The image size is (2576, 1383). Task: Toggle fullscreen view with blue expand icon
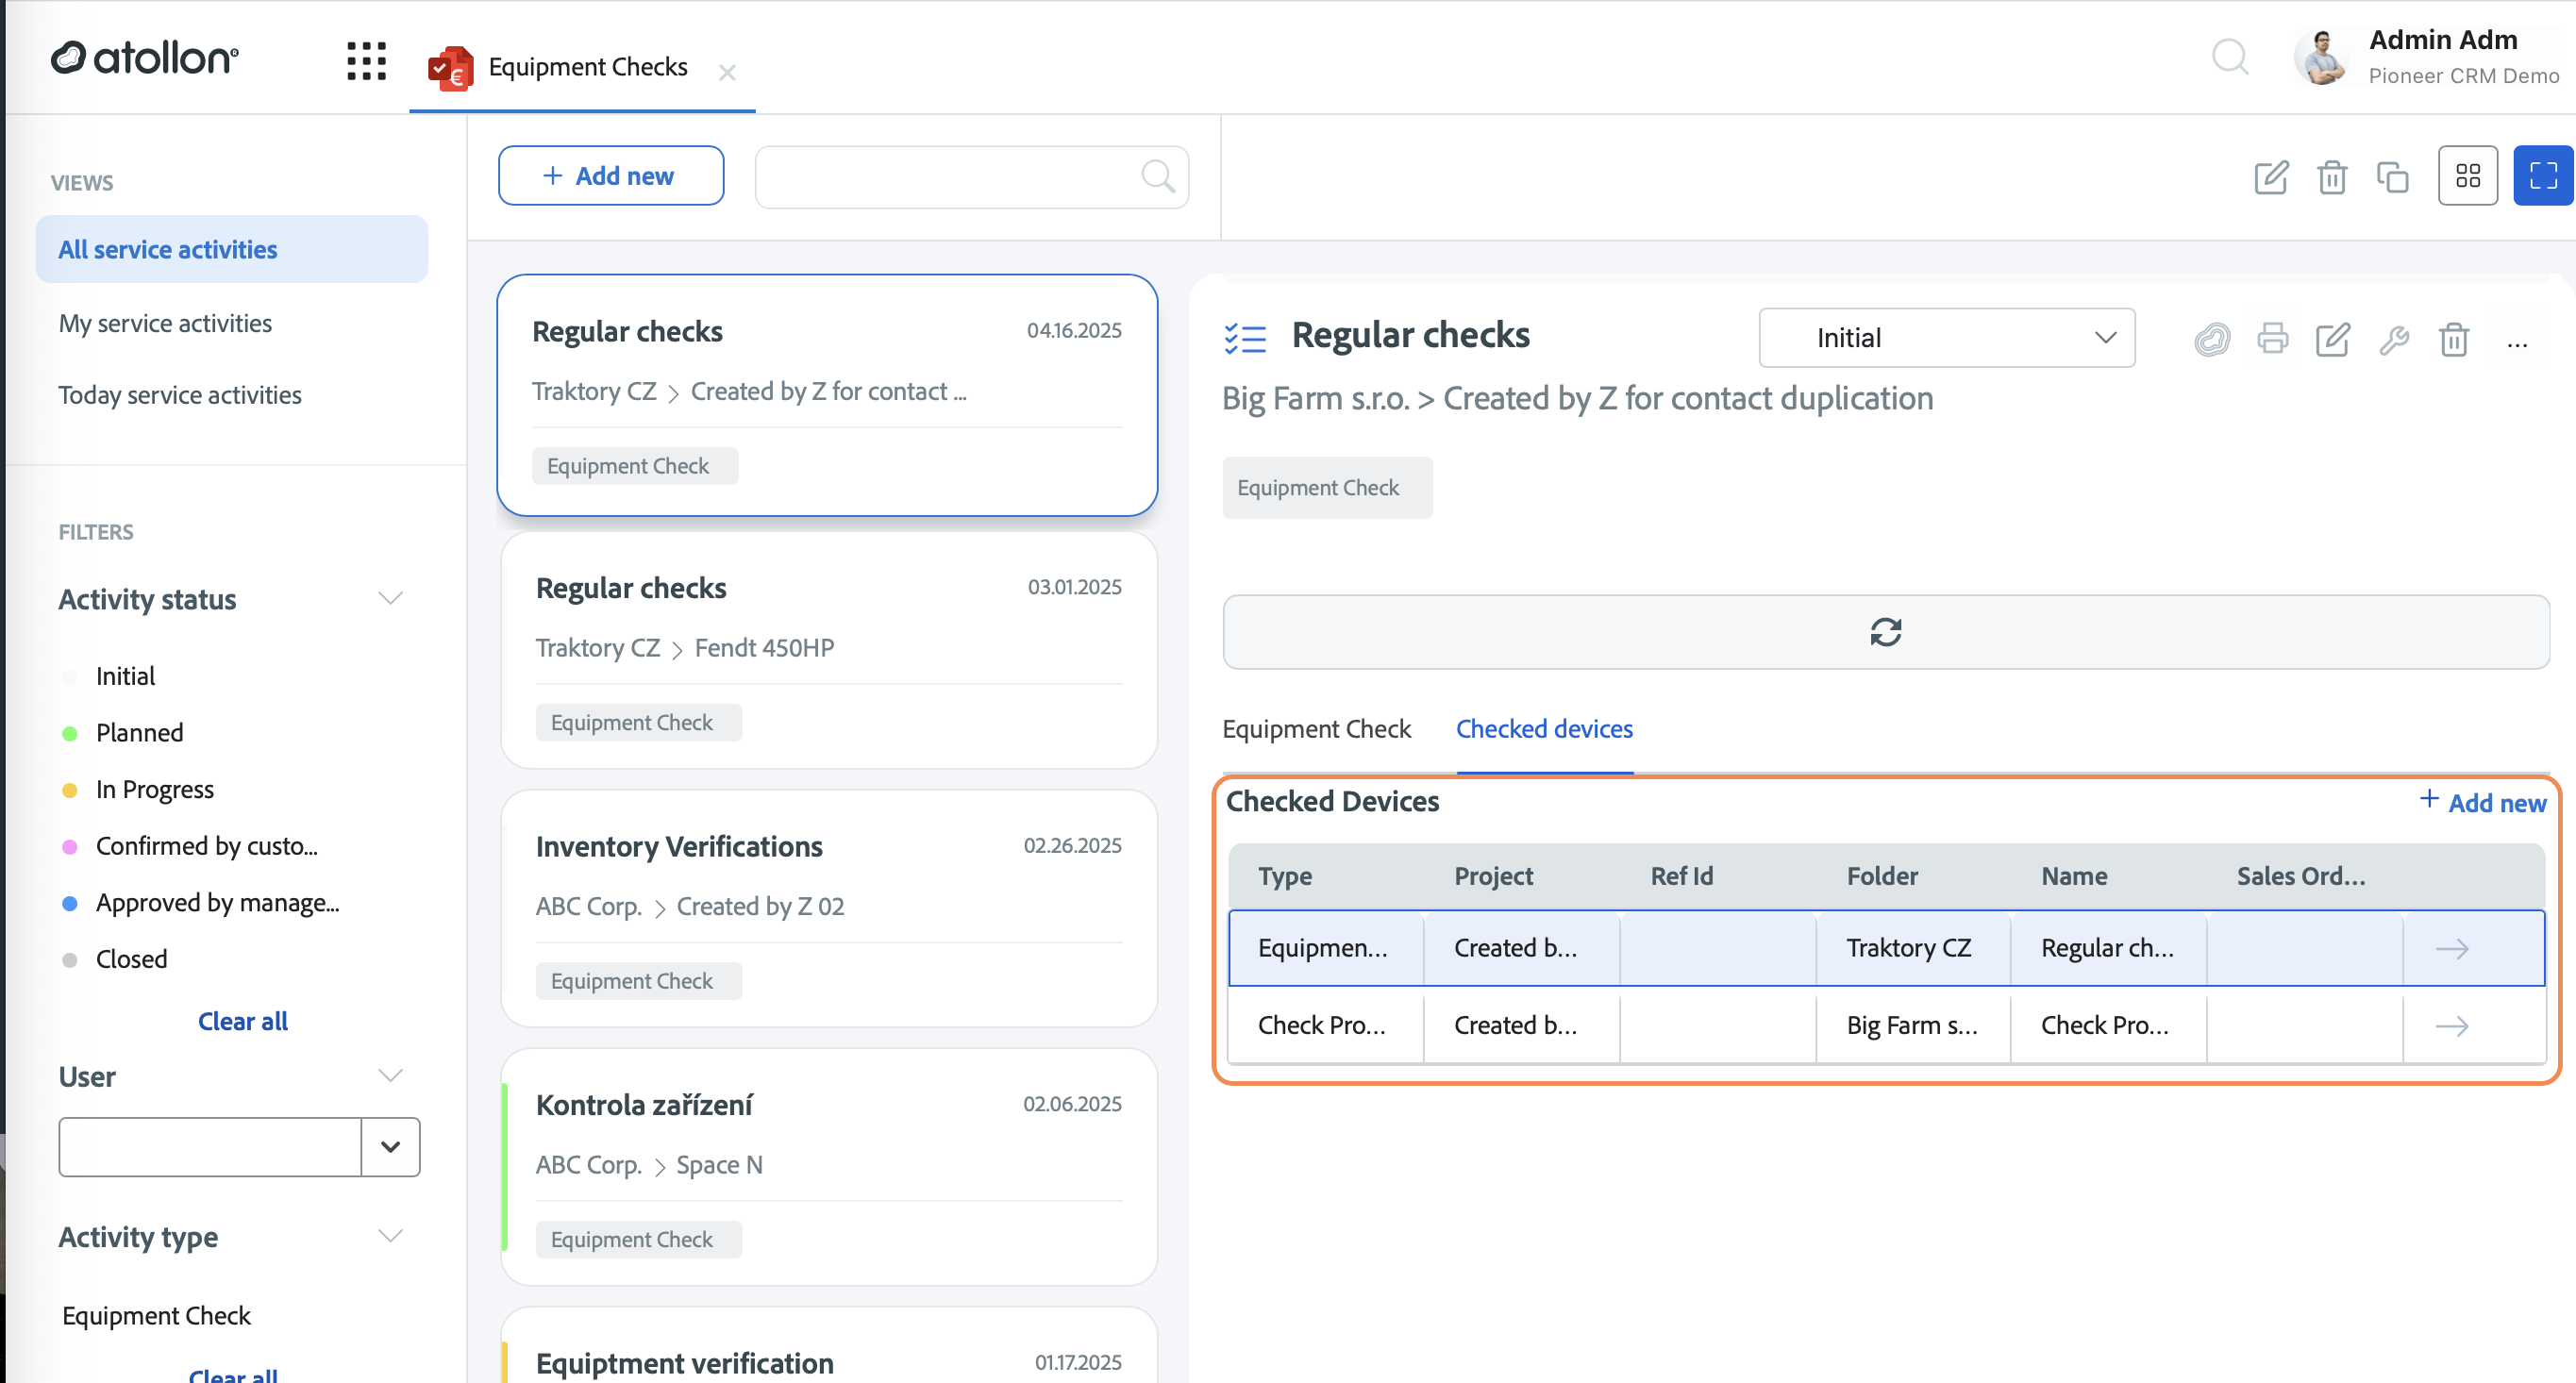(x=2542, y=176)
